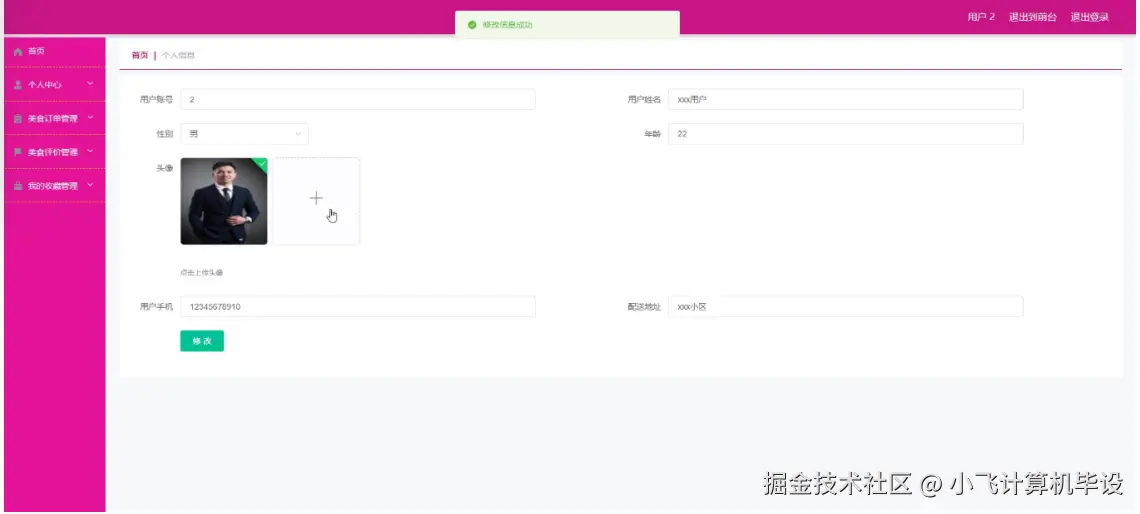The image size is (1140, 514).
Task: Focus the 用户姓名 input field
Action: pyautogui.click(x=846, y=100)
